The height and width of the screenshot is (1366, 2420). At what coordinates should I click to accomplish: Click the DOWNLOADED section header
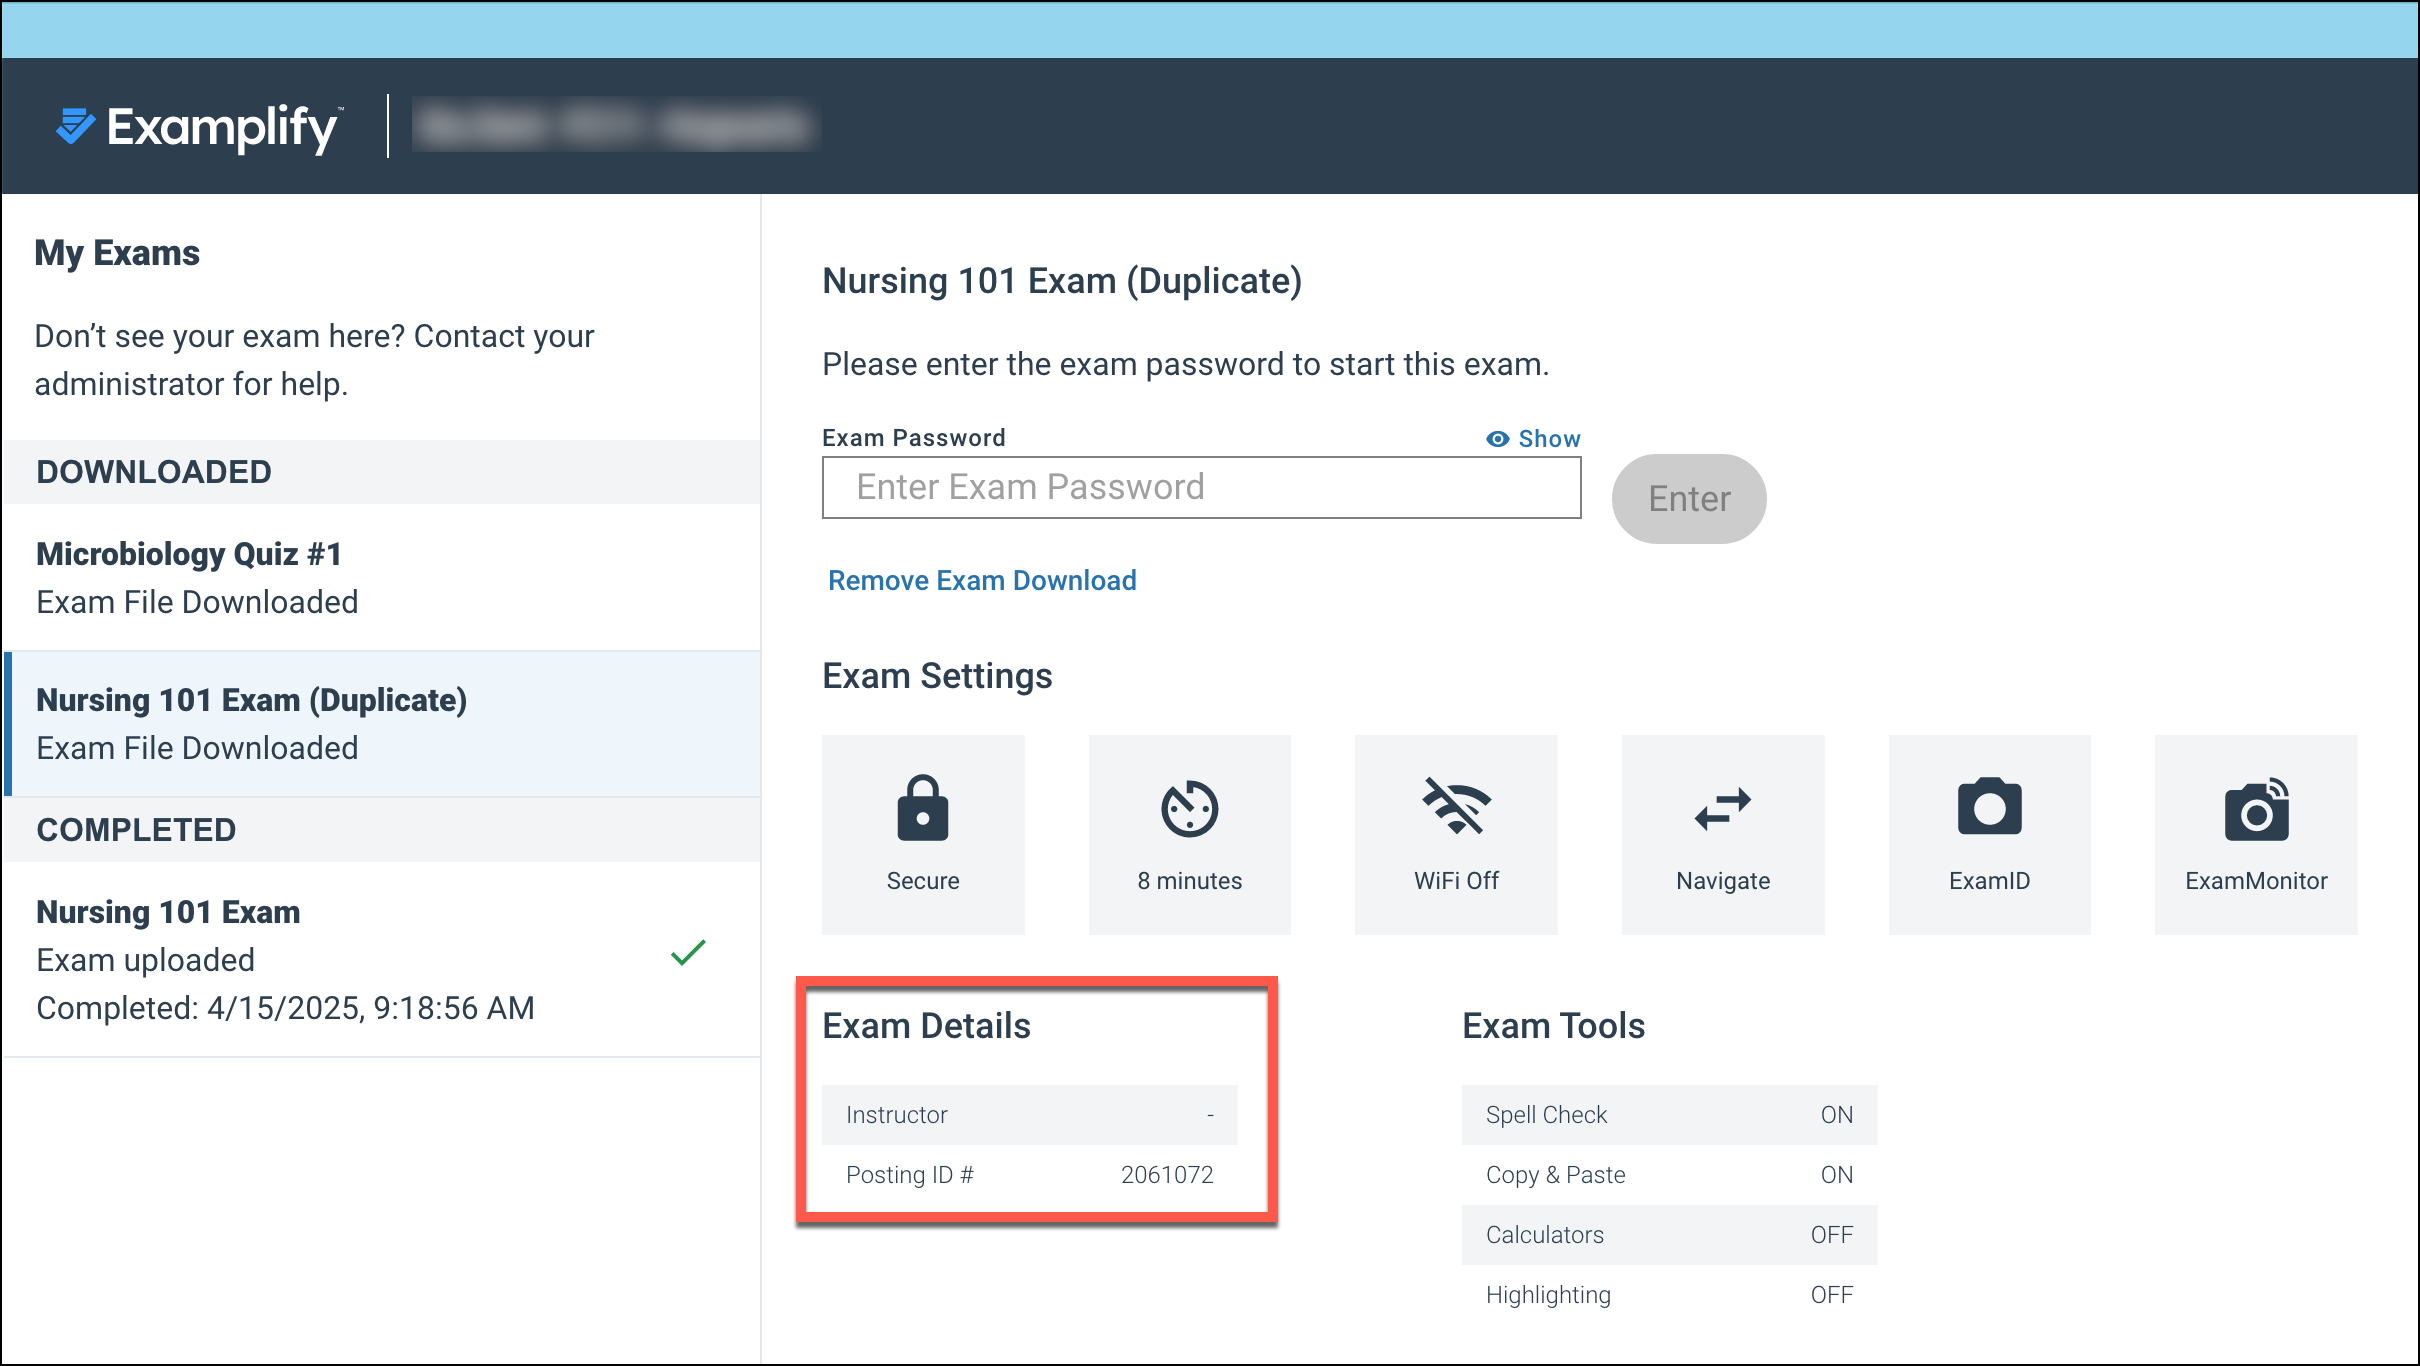click(382, 472)
